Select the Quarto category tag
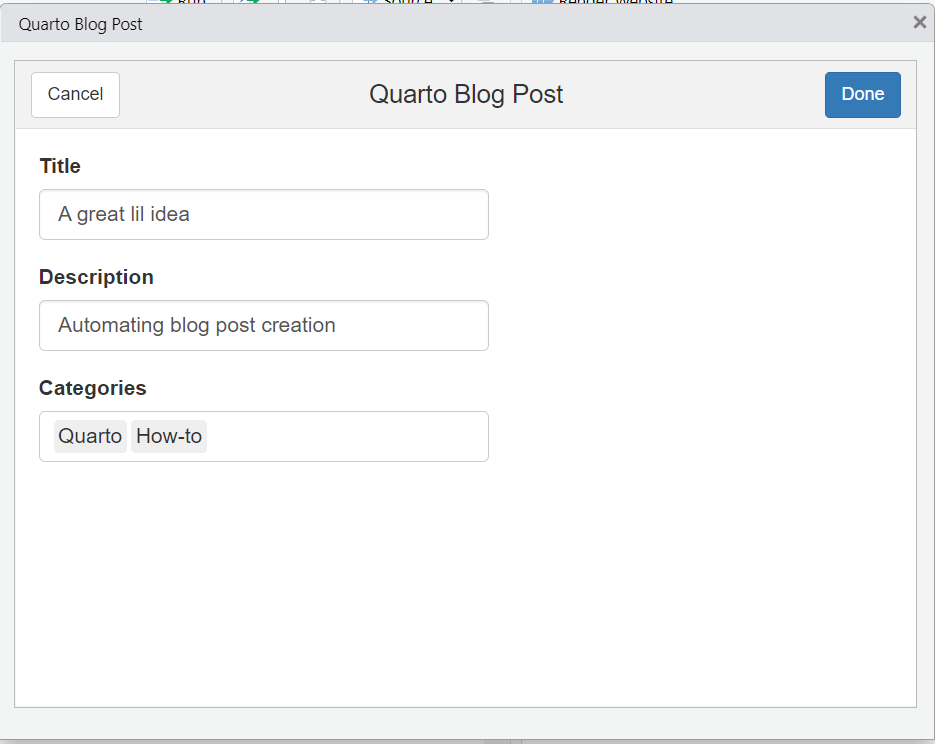Image resolution: width=935 pixels, height=744 pixels. 90,436
